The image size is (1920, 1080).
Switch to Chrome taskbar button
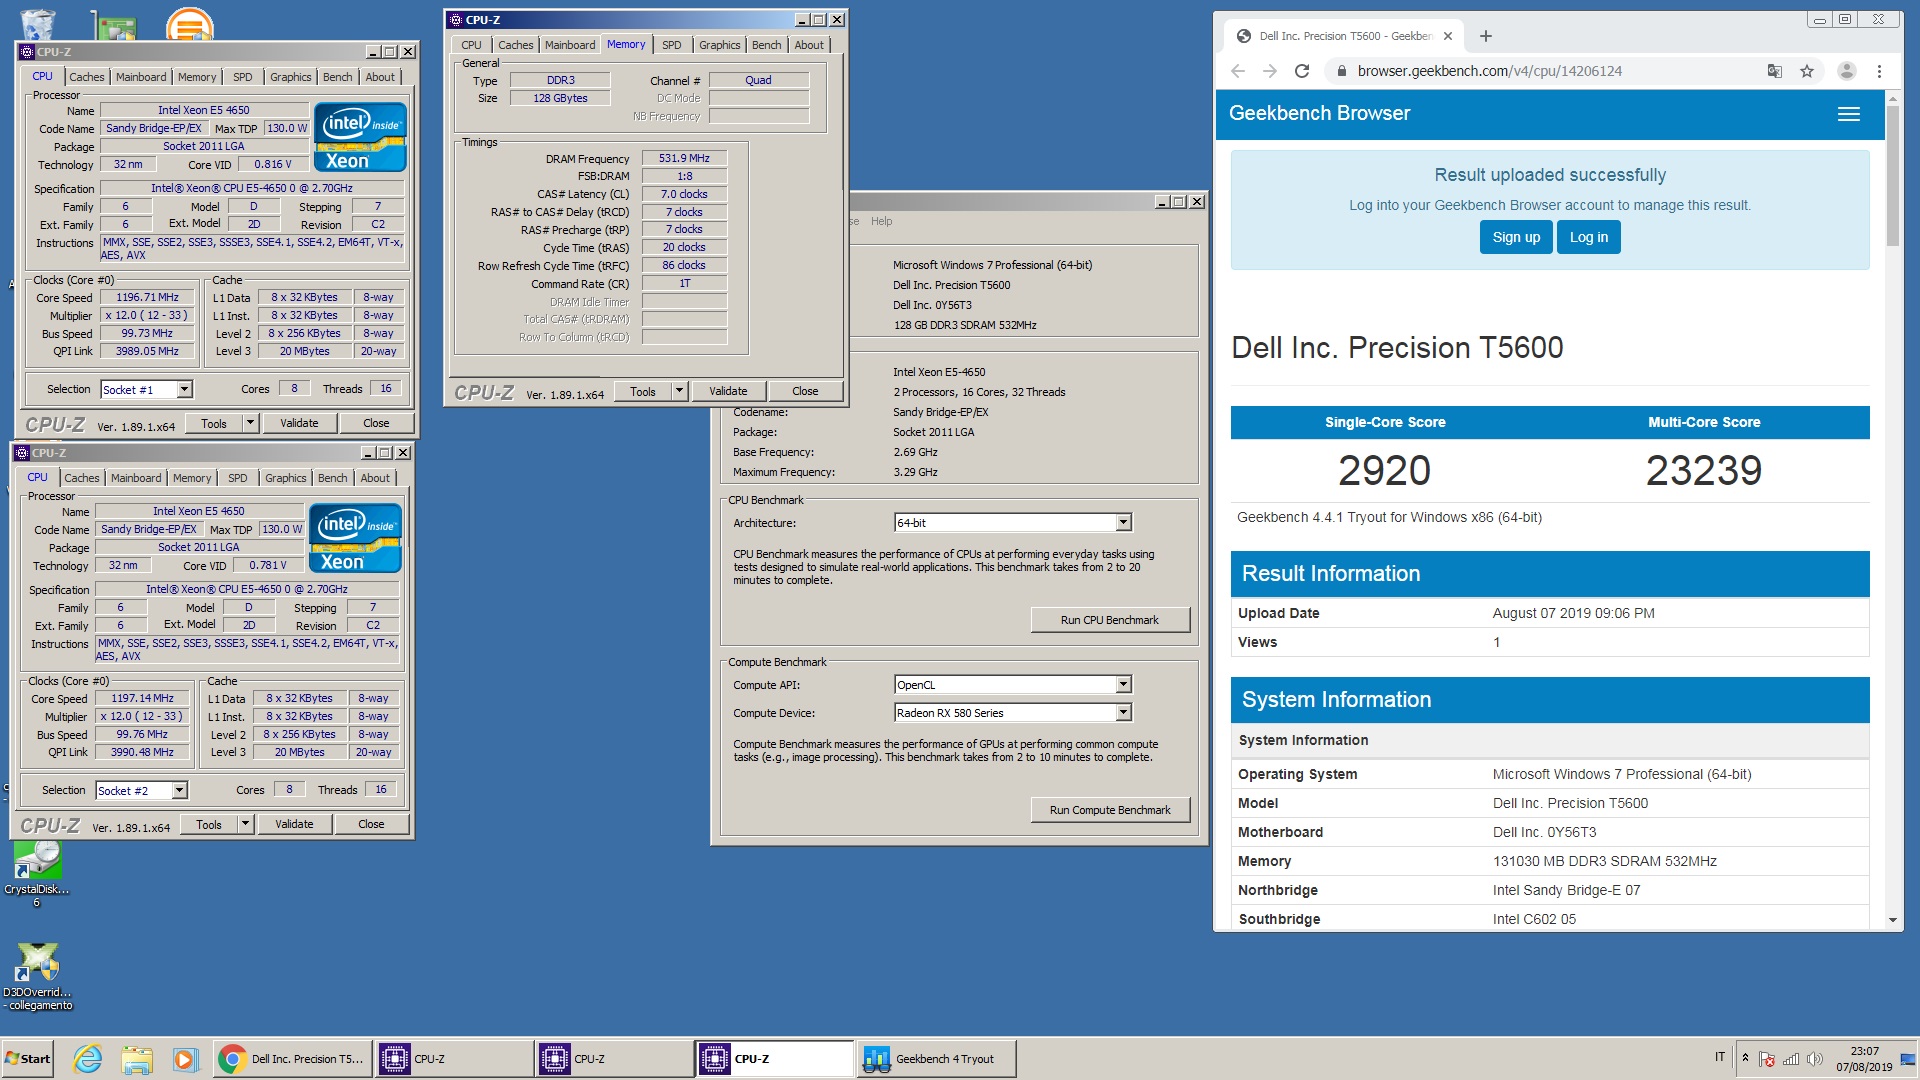(293, 1058)
